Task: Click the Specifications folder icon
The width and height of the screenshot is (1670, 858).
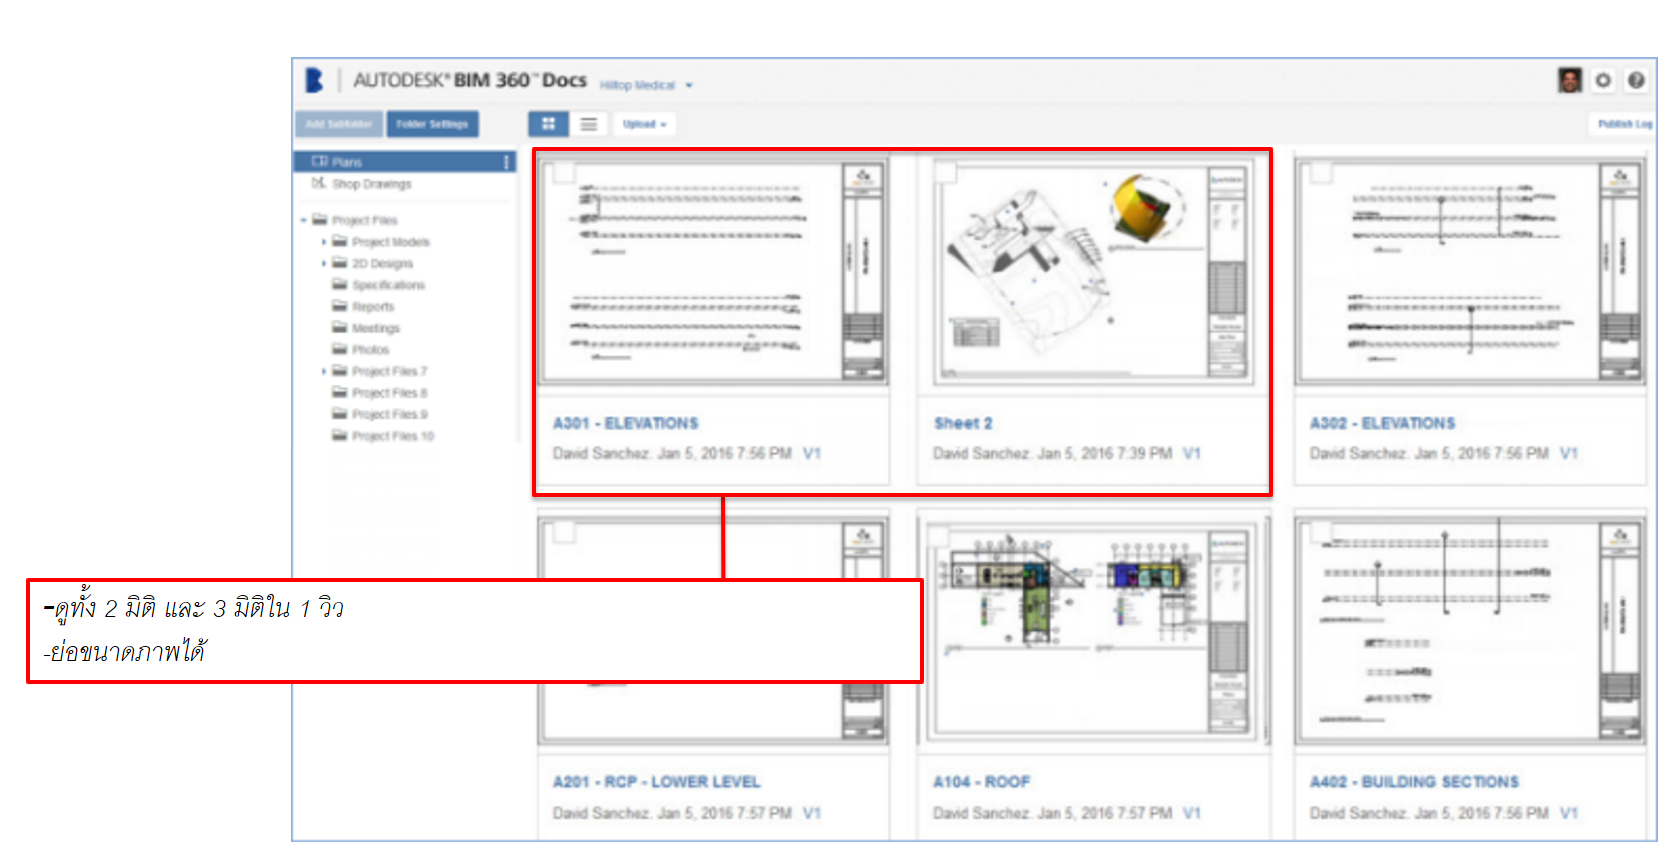Action: (340, 285)
